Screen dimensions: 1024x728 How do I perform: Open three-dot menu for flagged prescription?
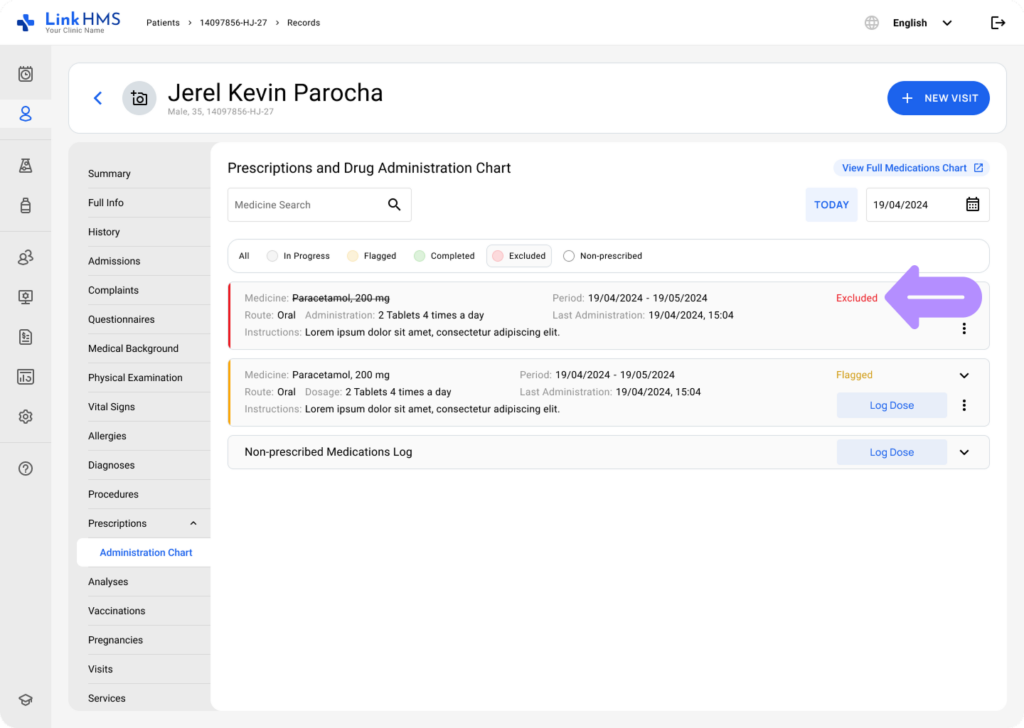(x=964, y=405)
